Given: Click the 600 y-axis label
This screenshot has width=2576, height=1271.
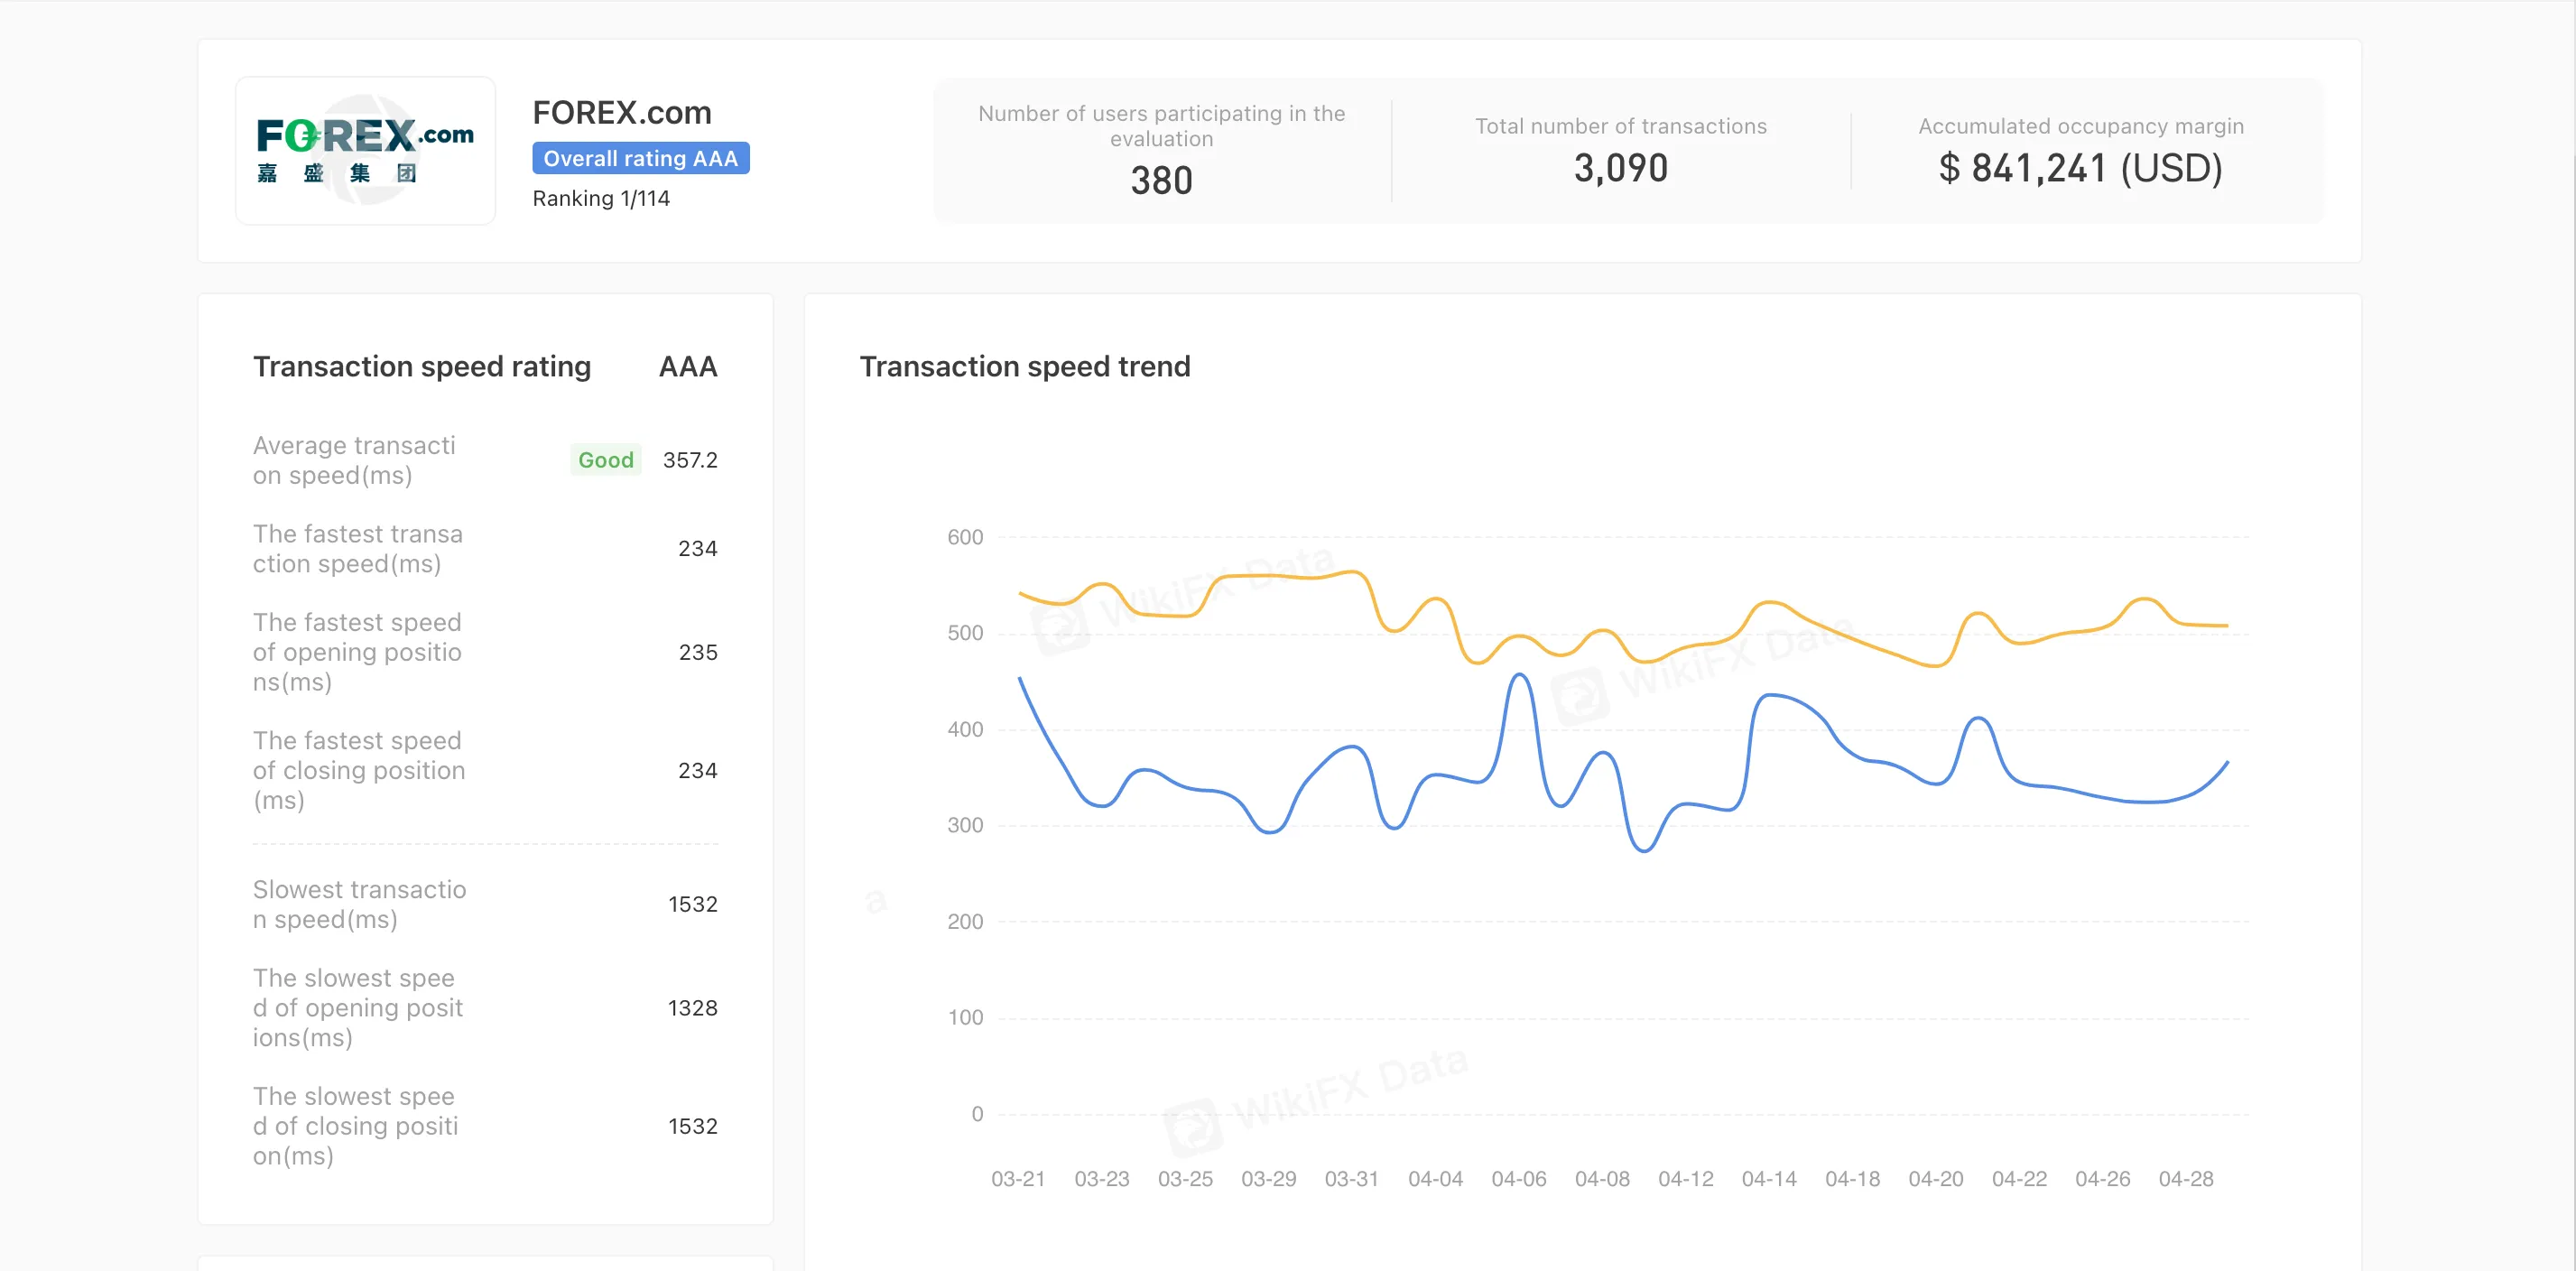Looking at the screenshot, I should [965, 537].
